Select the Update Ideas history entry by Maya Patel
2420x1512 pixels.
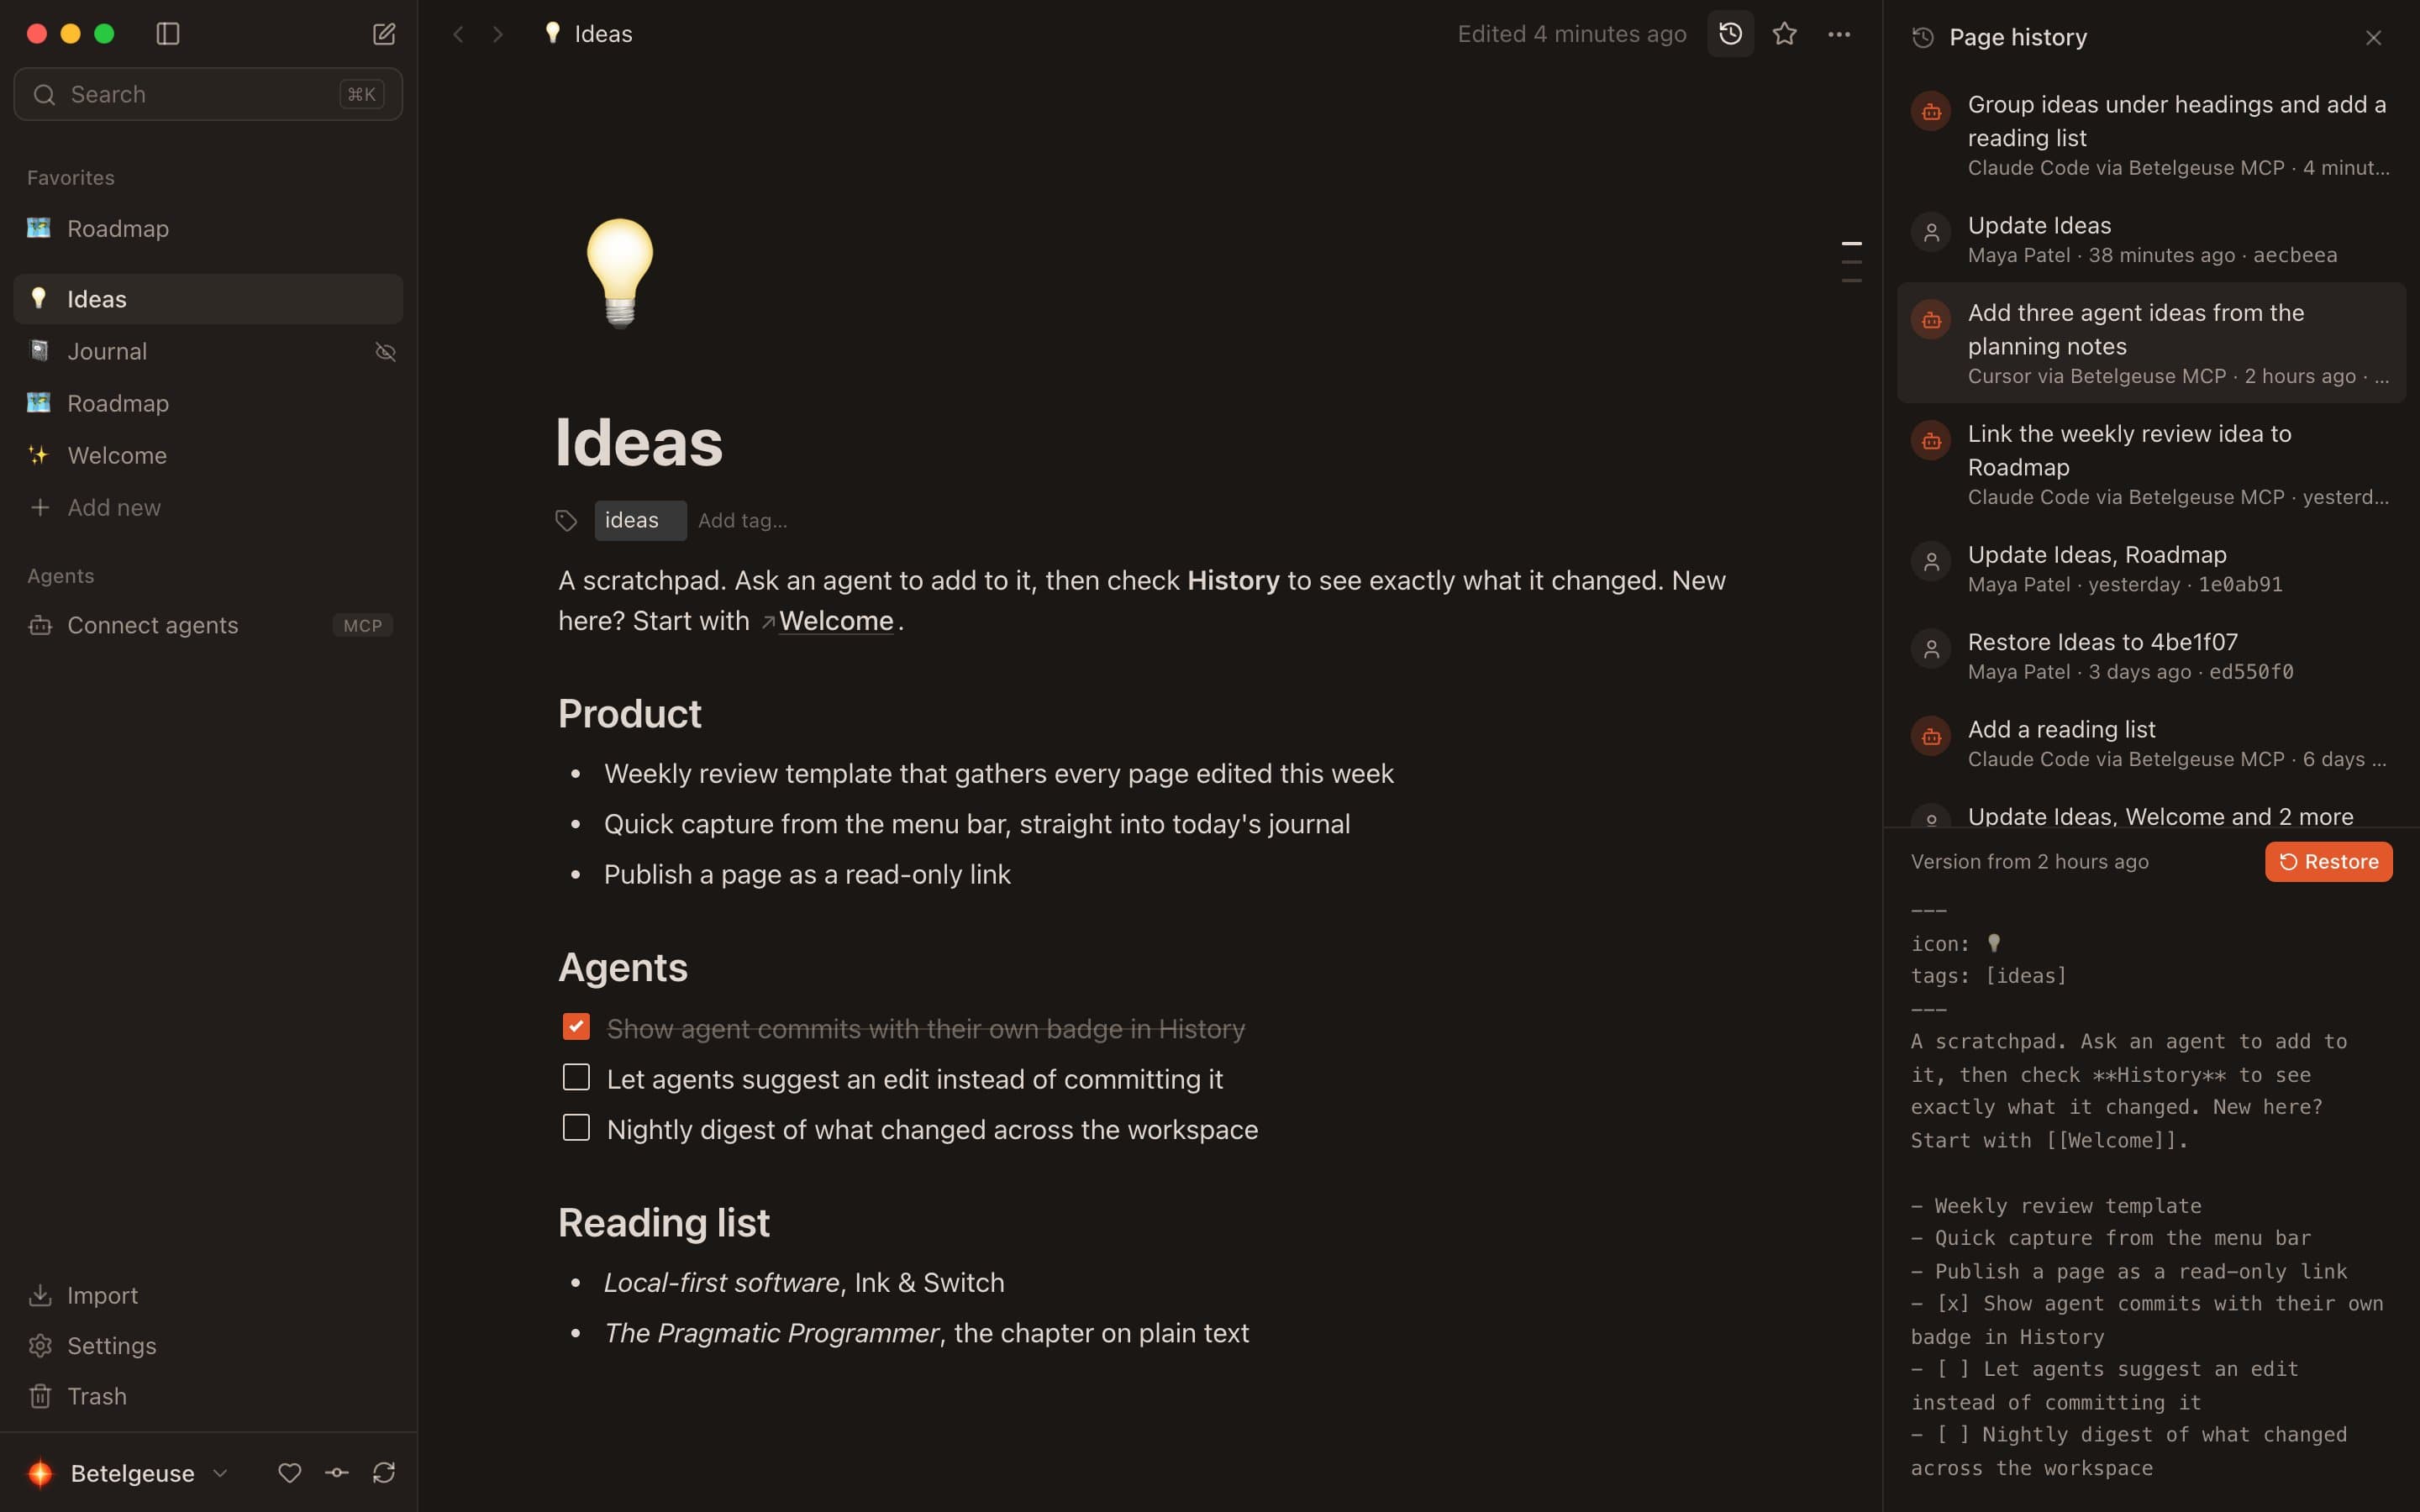[x=2151, y=239]
